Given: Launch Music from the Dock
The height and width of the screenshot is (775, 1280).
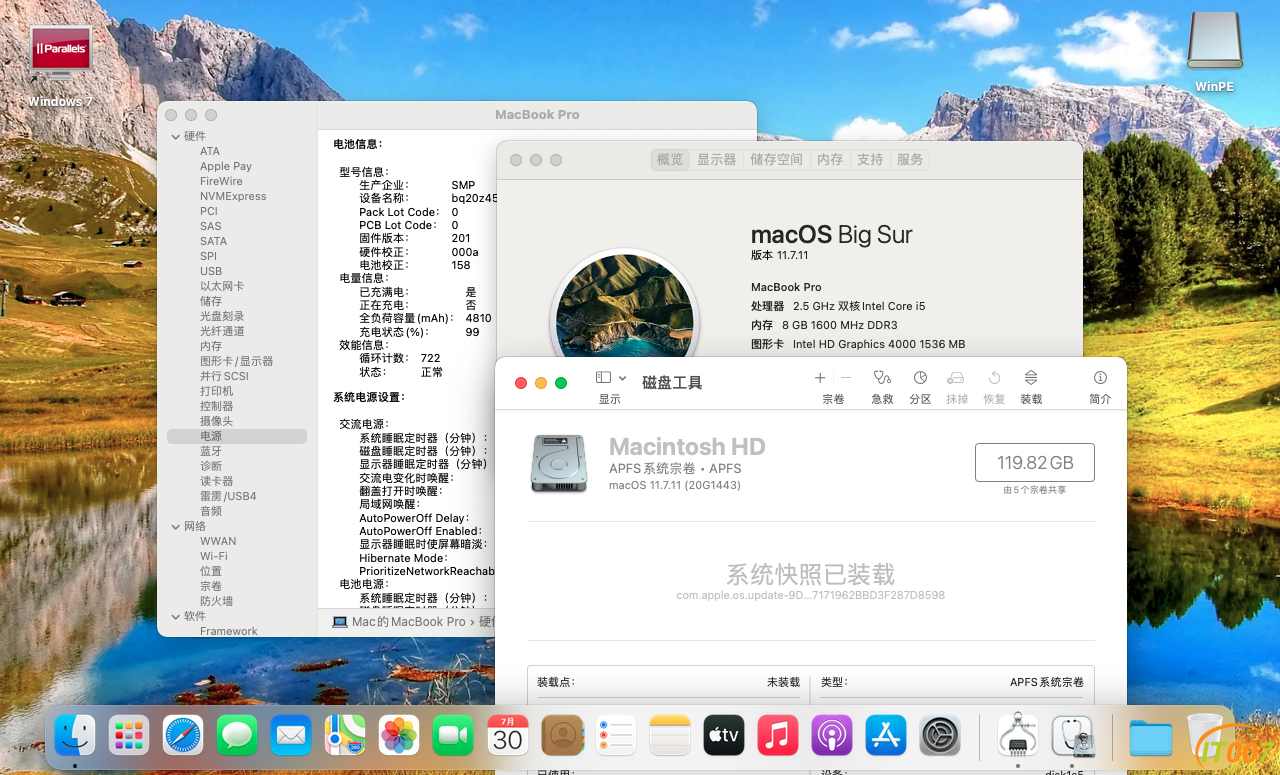Looking at the screenshot, I should (x=778, y=736).
